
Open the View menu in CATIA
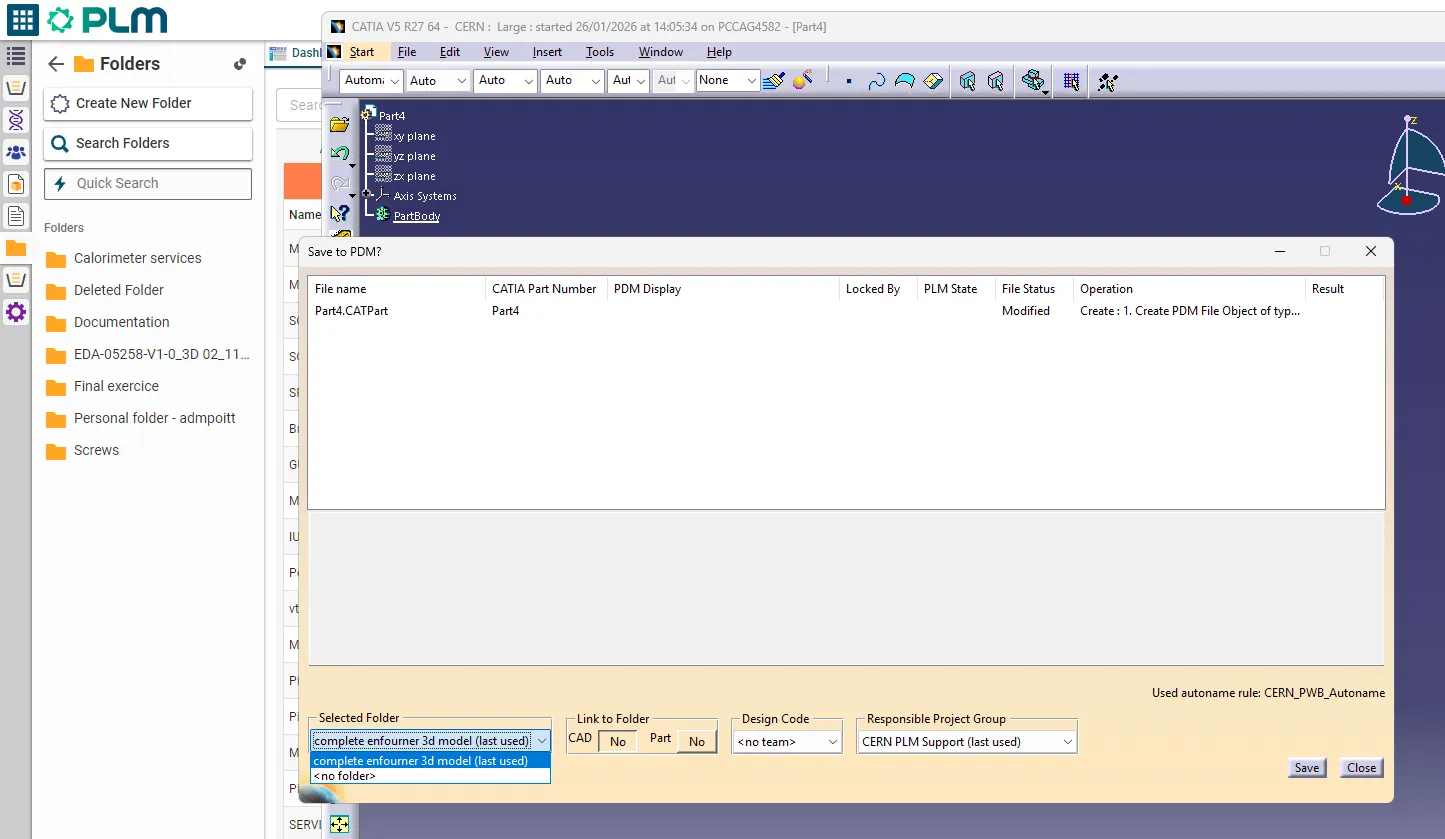click(x=496, y=52)
